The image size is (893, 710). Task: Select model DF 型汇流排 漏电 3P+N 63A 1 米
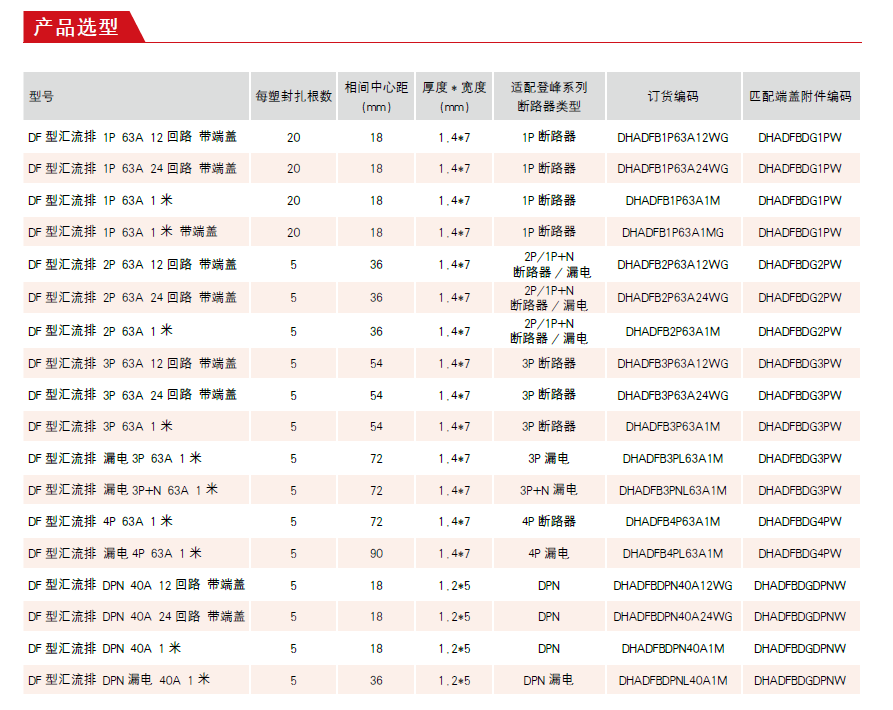[x=123, y=490]
